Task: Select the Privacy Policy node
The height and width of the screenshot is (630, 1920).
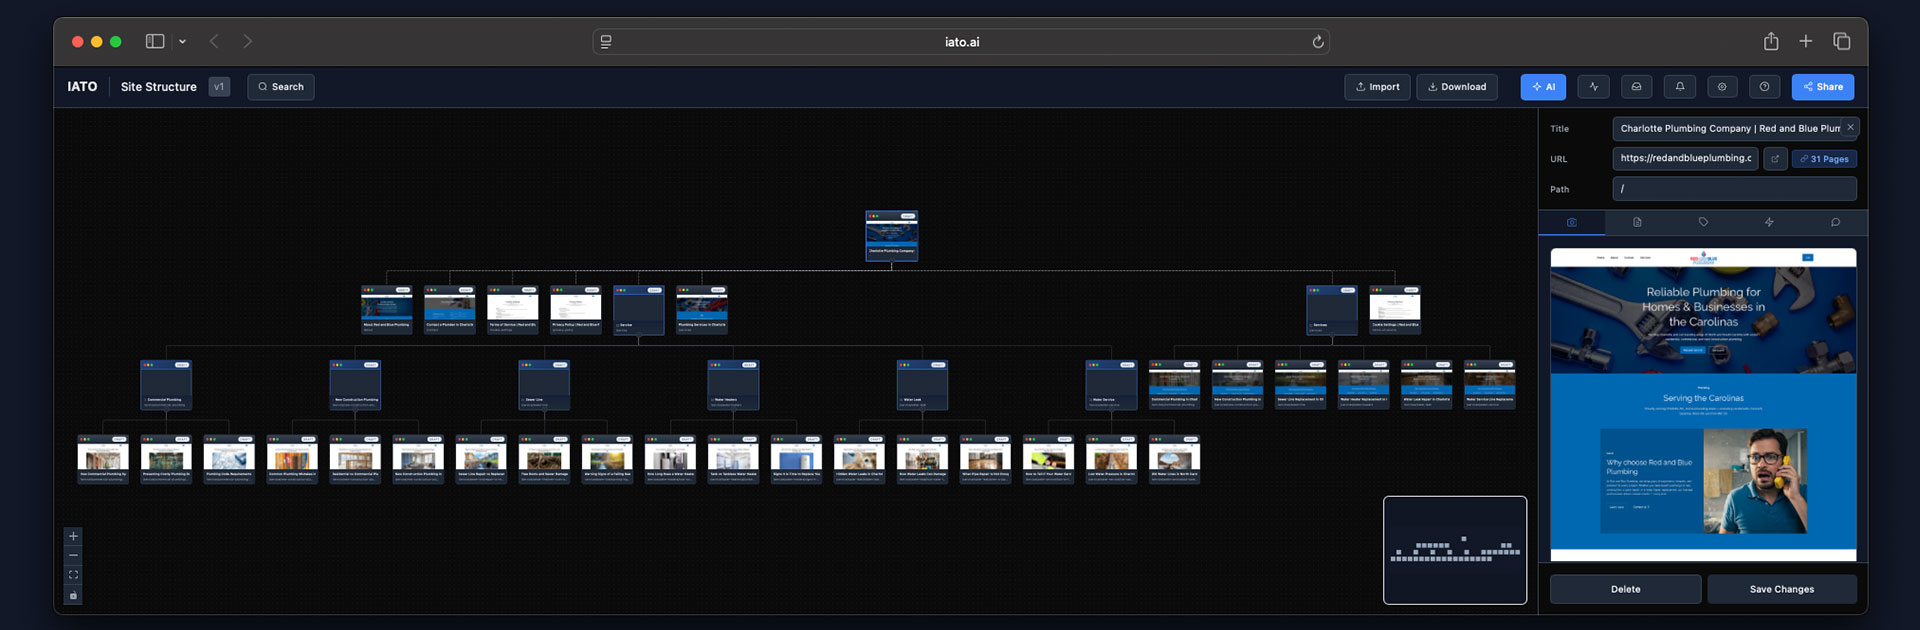Action: 576,310
